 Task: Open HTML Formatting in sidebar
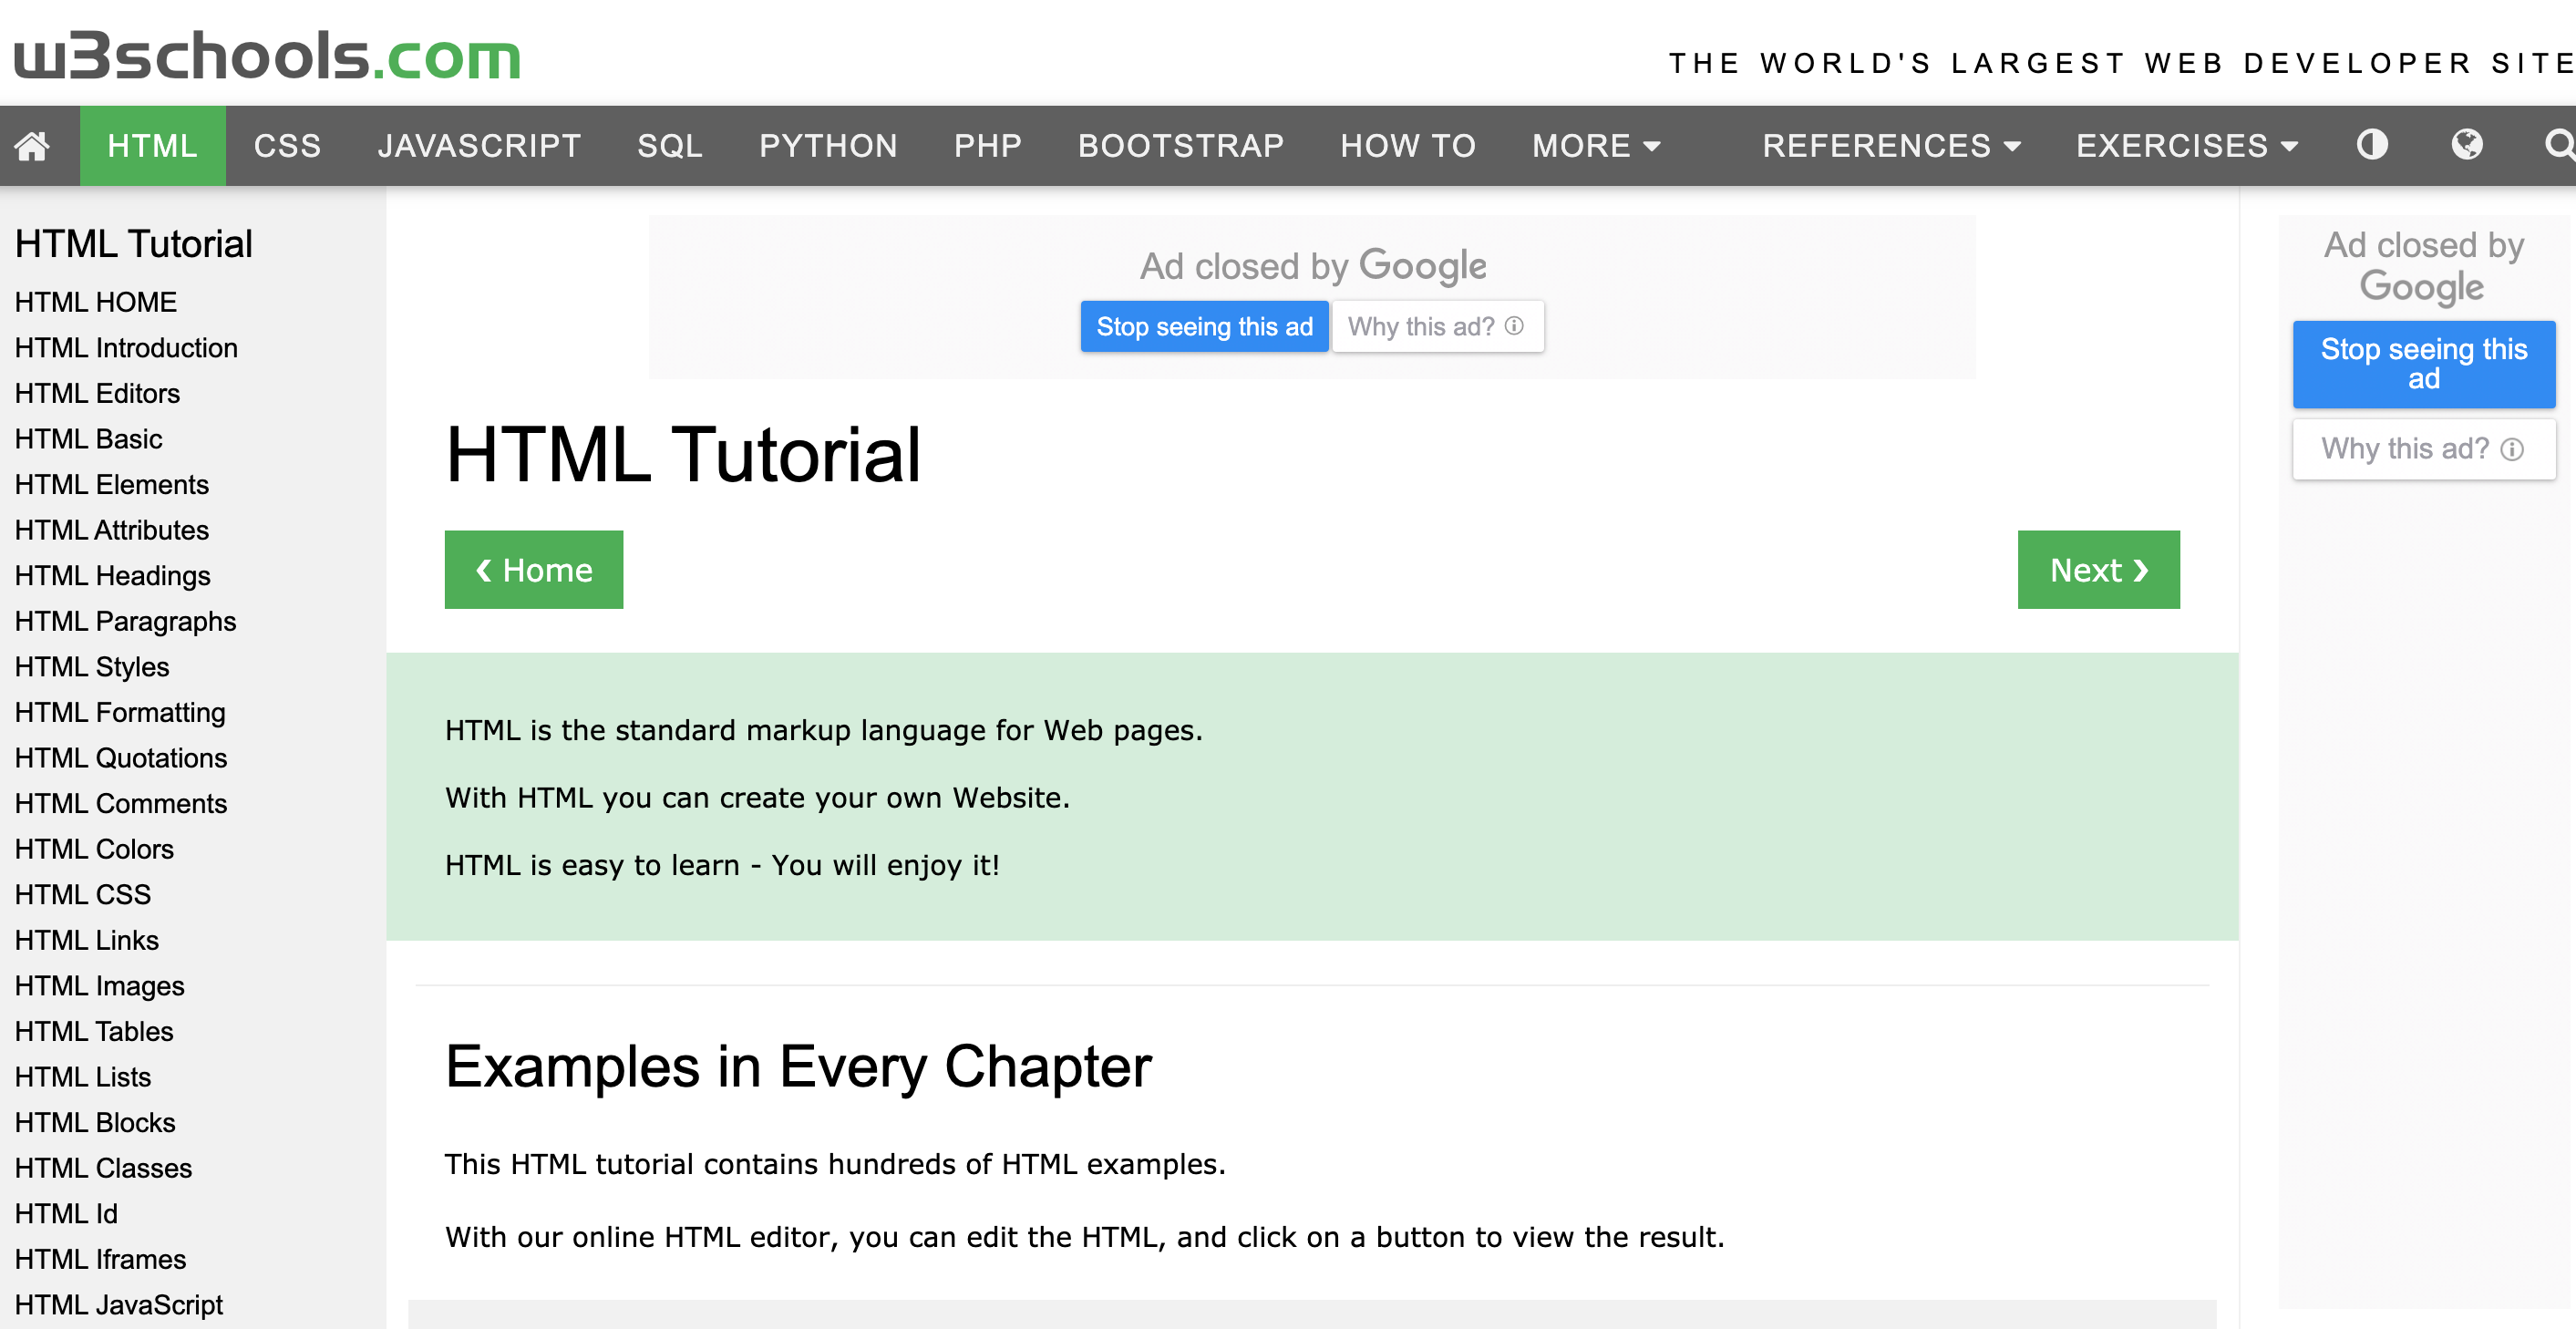point(120,712)
